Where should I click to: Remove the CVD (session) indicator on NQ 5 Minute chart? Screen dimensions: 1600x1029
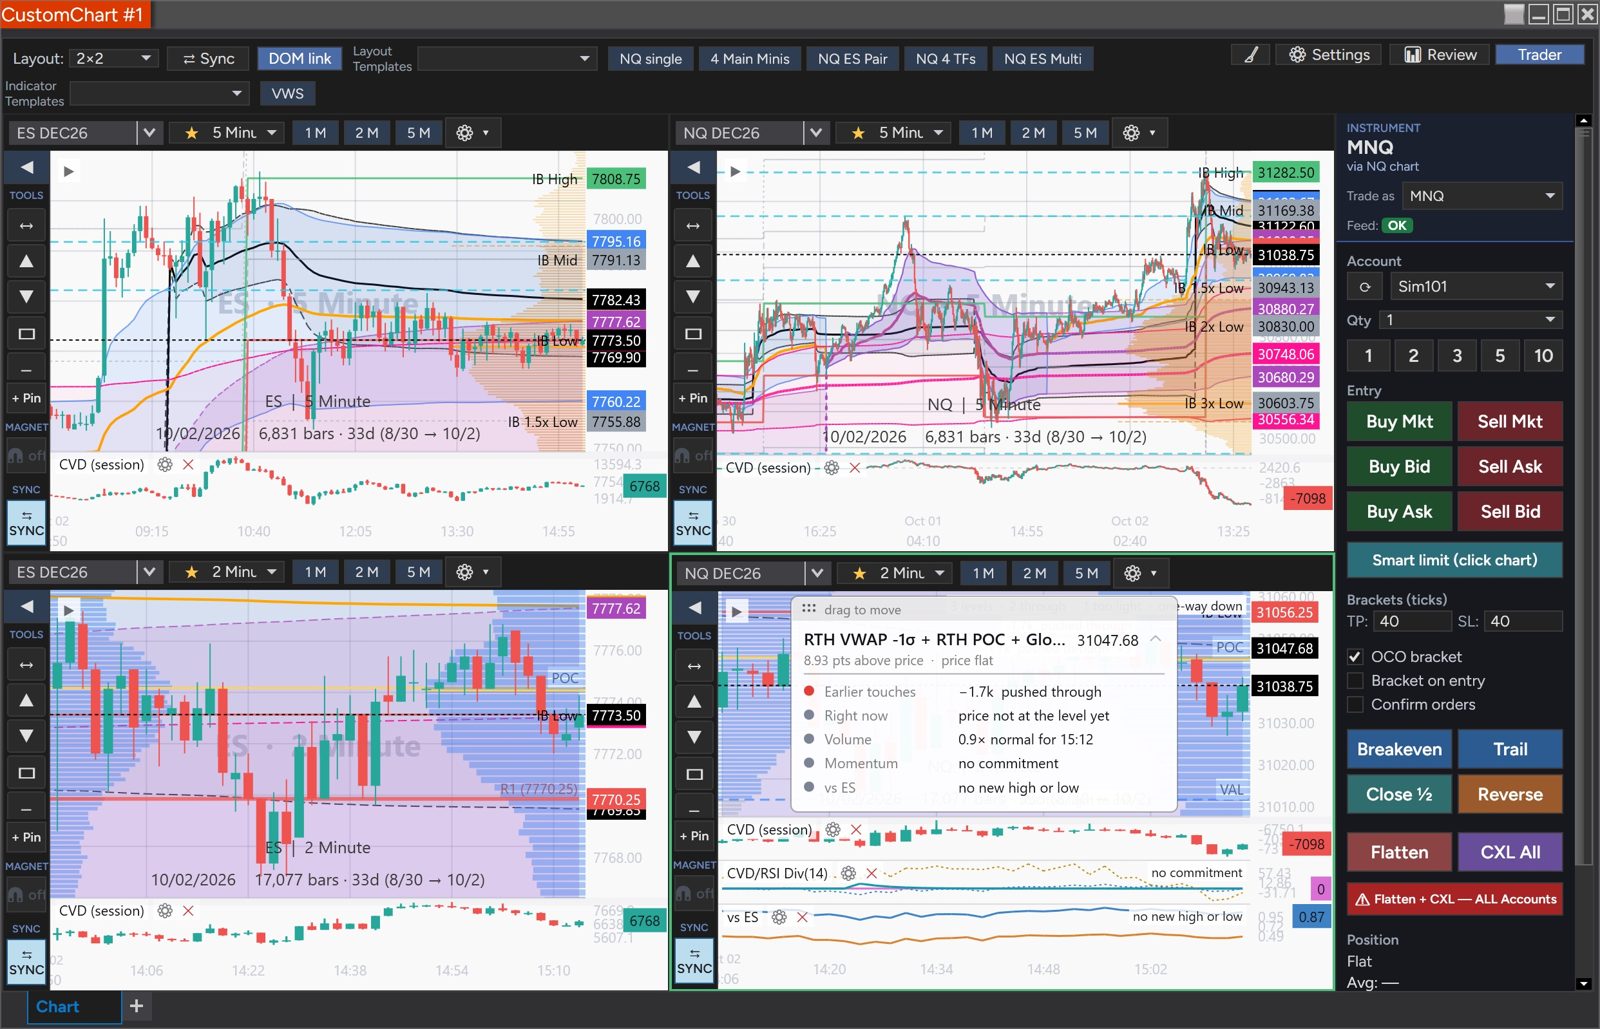855,468
